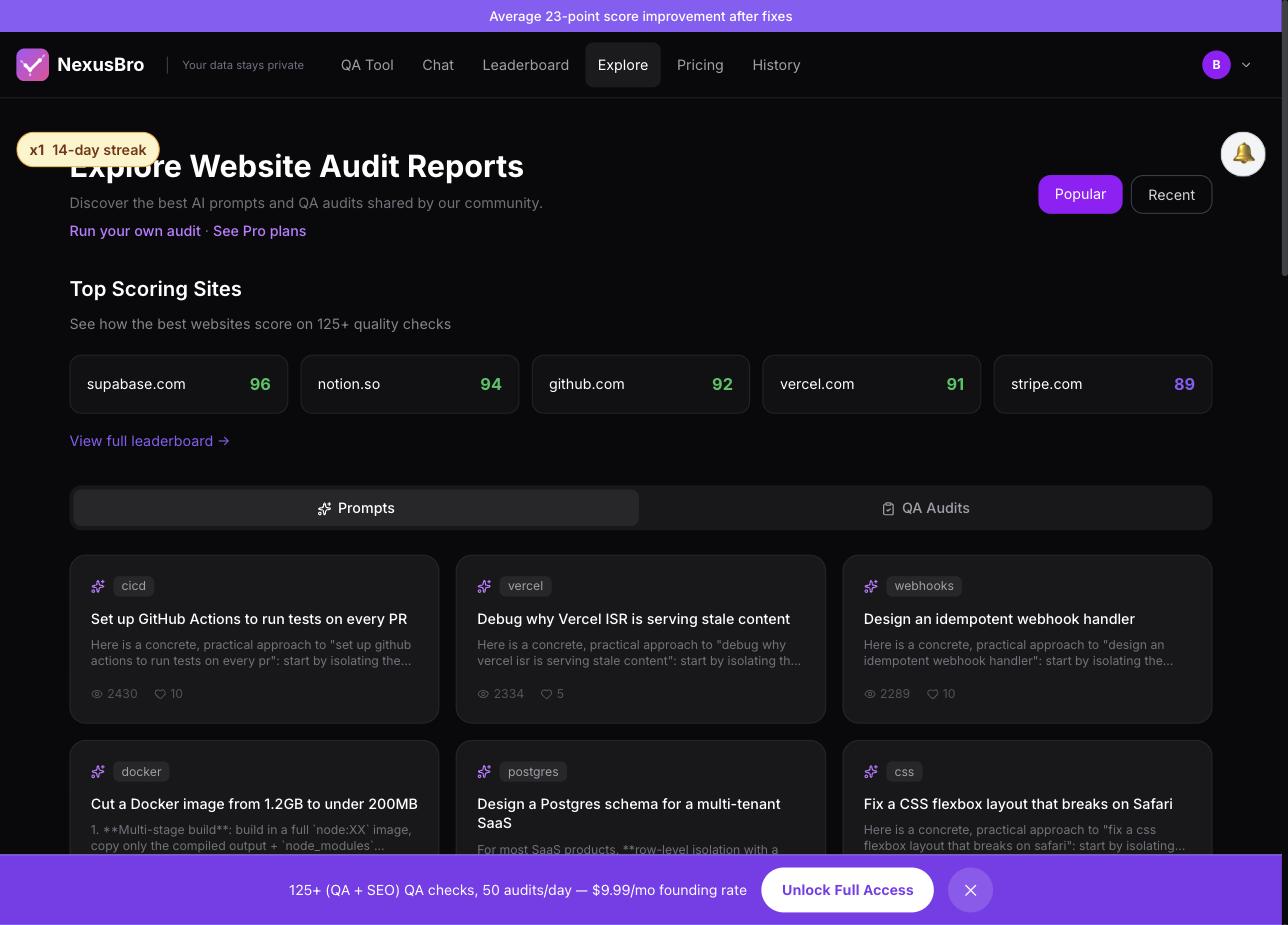Like the webhook handler prompt via heart icon
Image resolution: width=1288 pixels, height=925 pixels.
pos(932,694)
